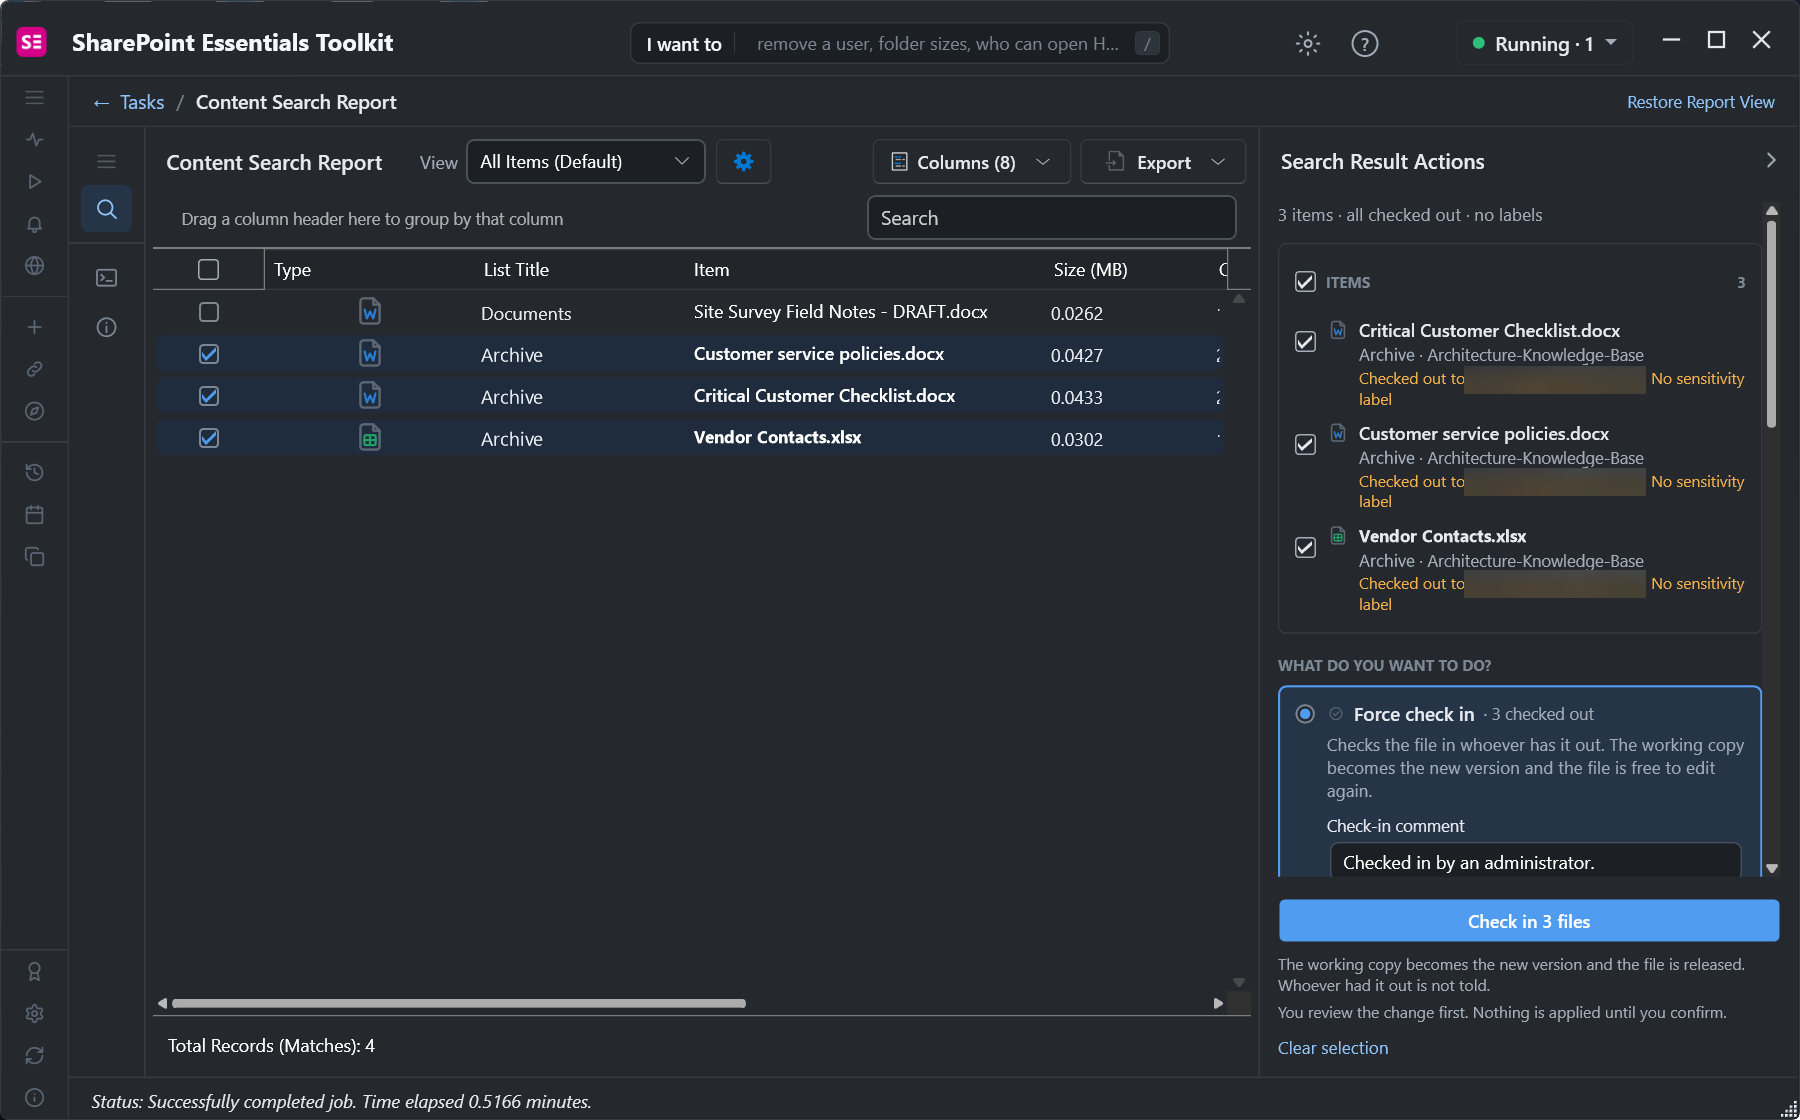Click the Check in 3 files button

tap(1529, 921)
